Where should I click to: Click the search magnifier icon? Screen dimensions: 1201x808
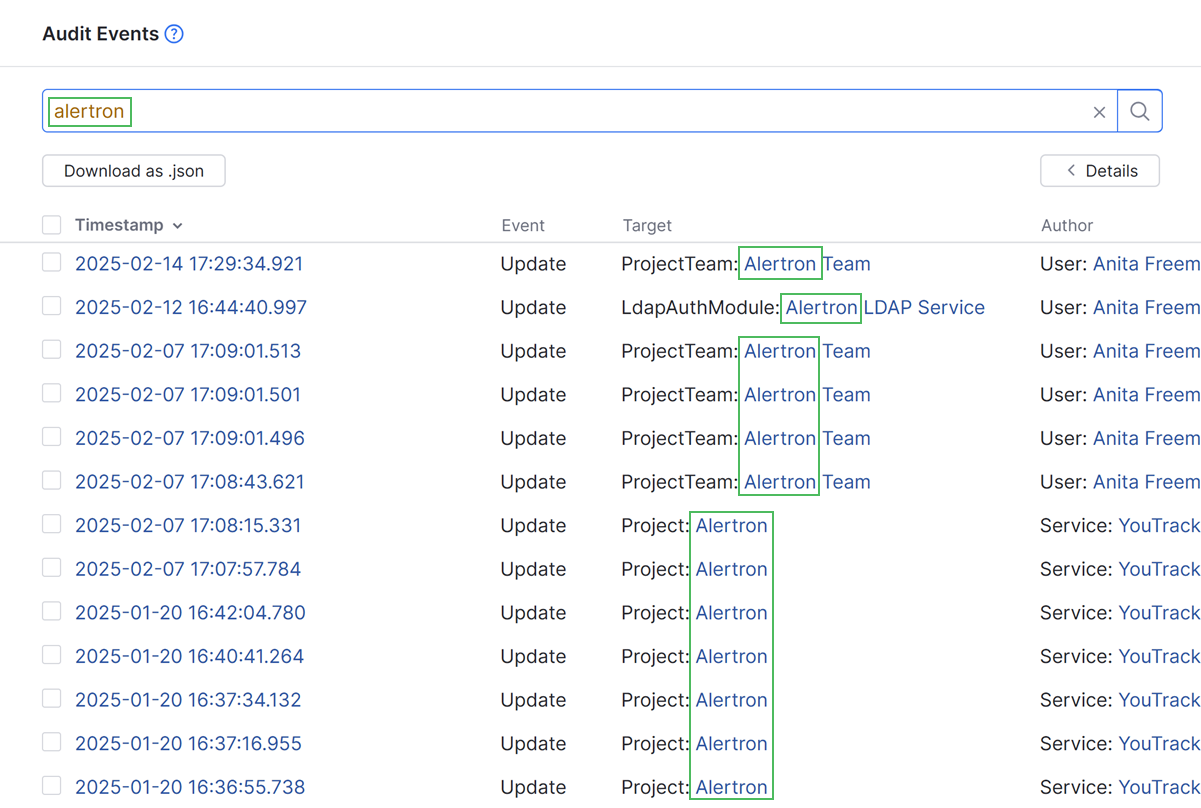(x=1139, y=111)
